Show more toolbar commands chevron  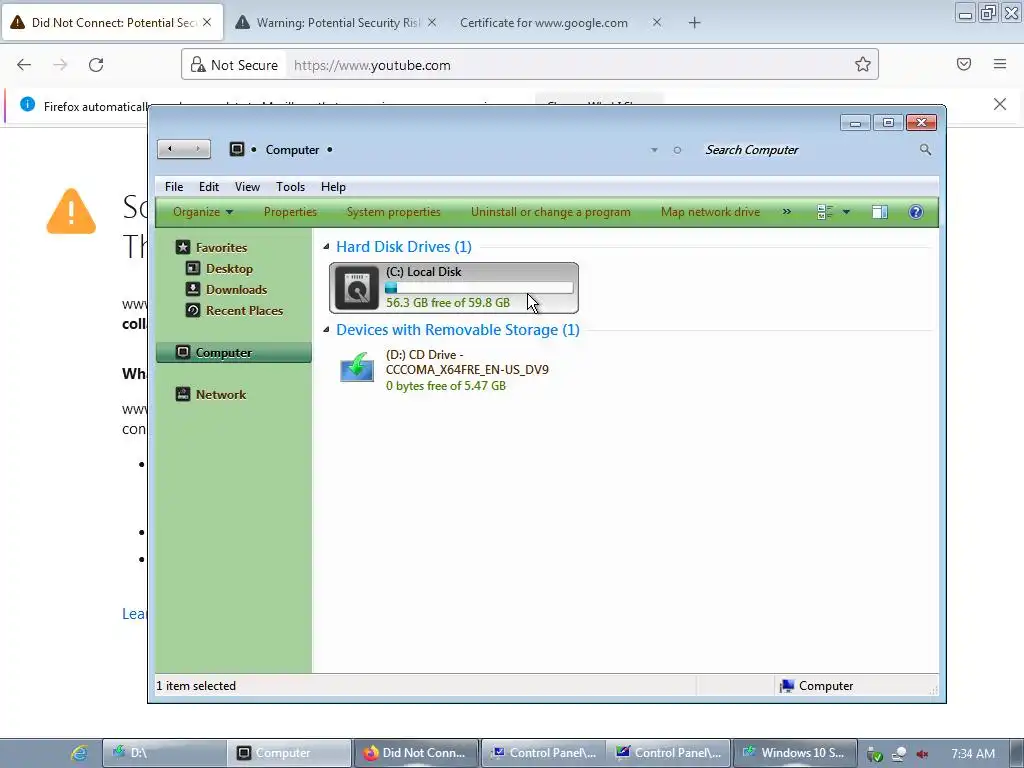[787, 212]
